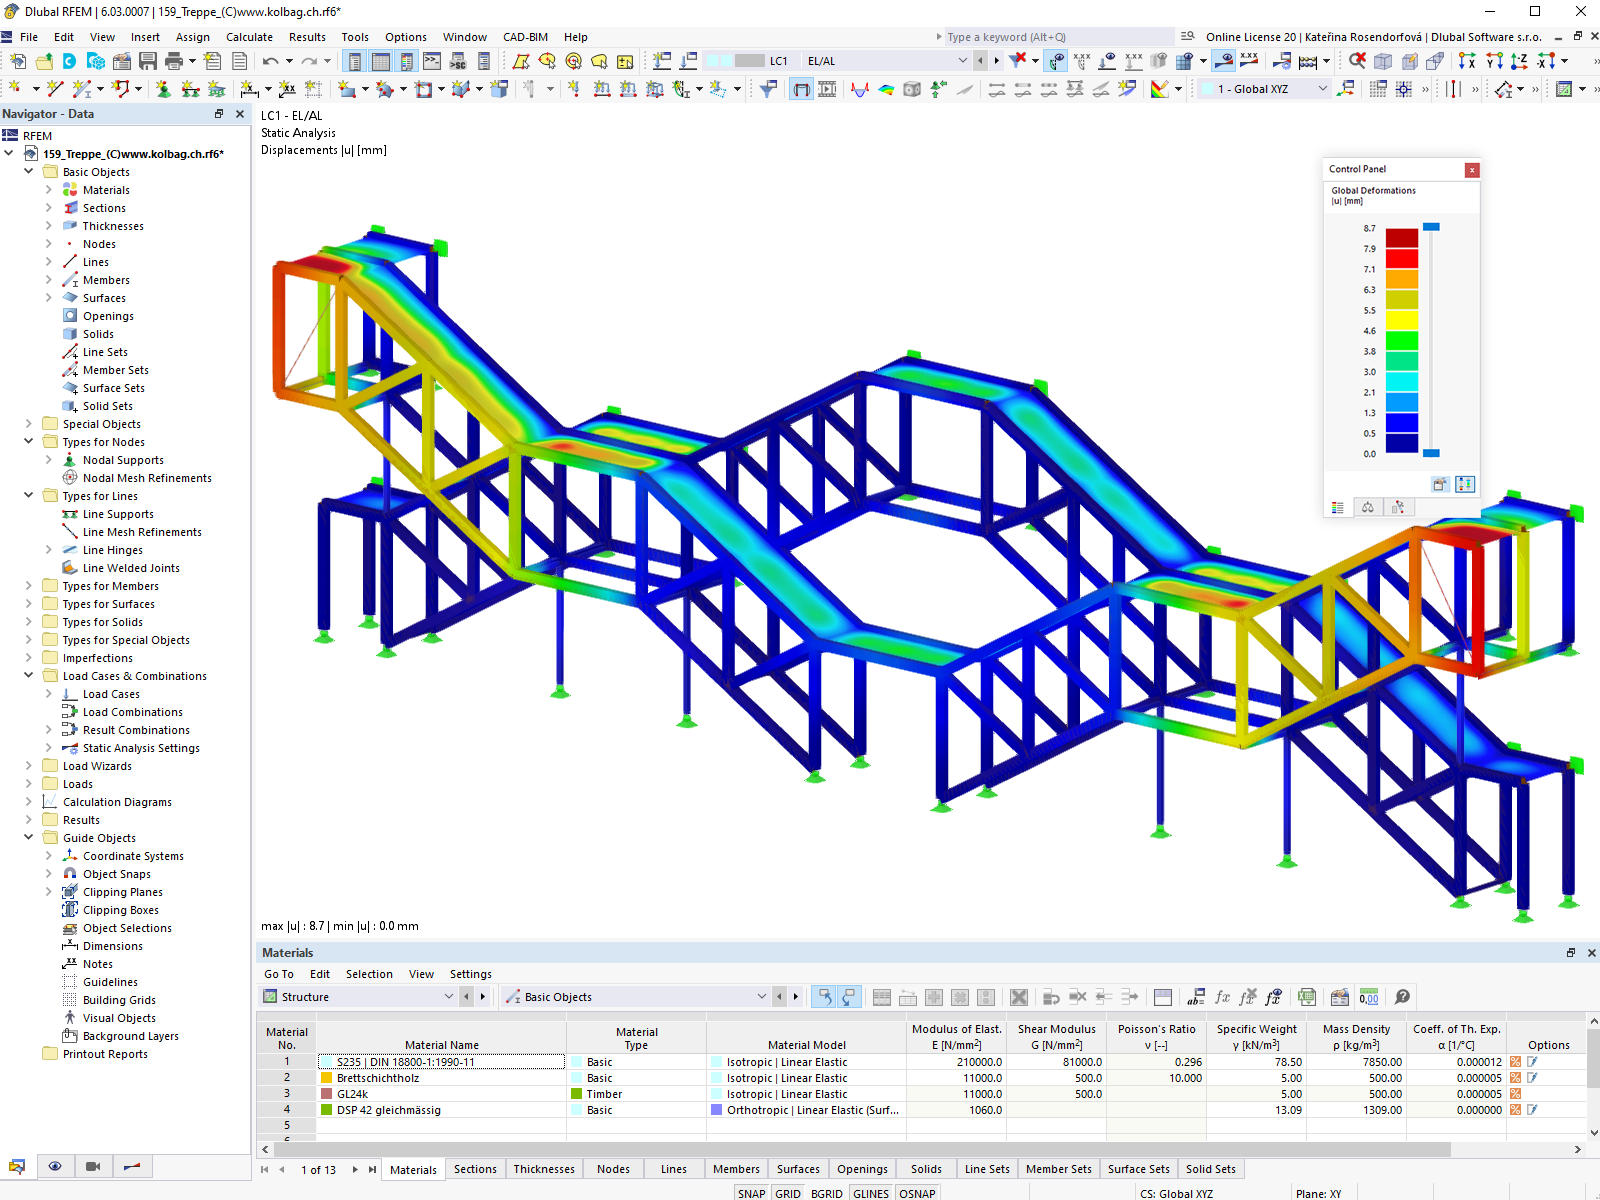Toggle SNAP in the status bar

(751, 1192)
